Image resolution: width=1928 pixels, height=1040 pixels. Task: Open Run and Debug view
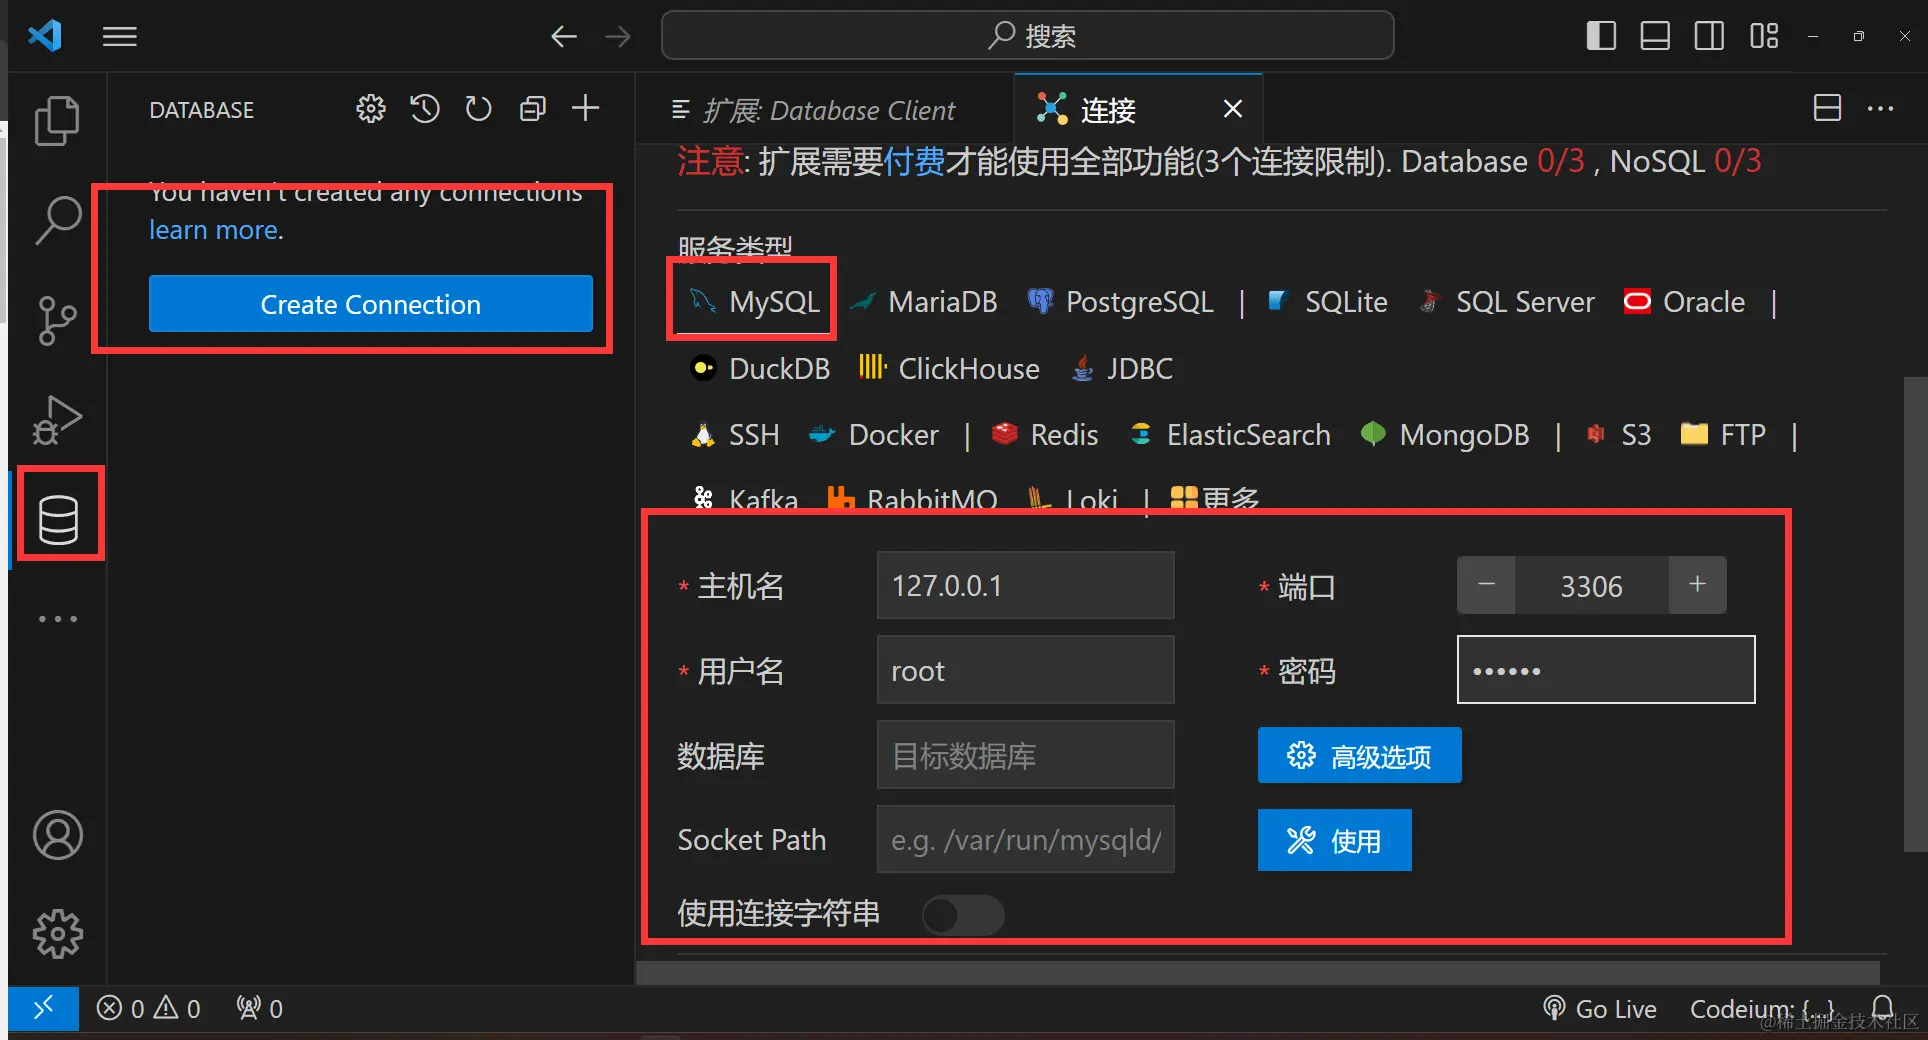point(57,420)
